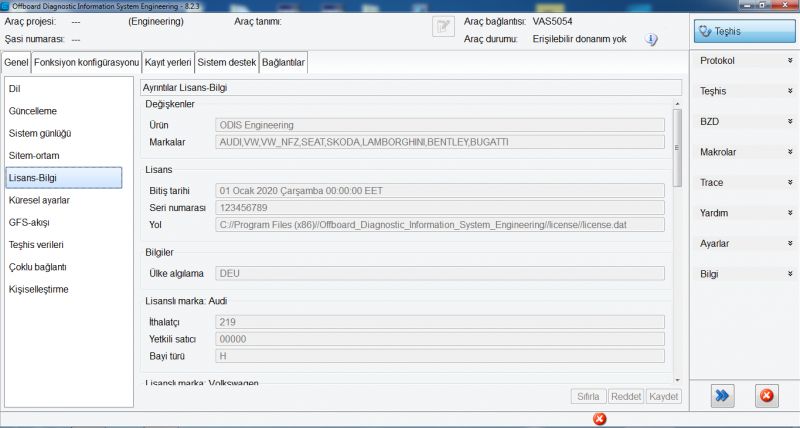
Task: Click the red cancel icon in right panel
Action: point(766,396)
